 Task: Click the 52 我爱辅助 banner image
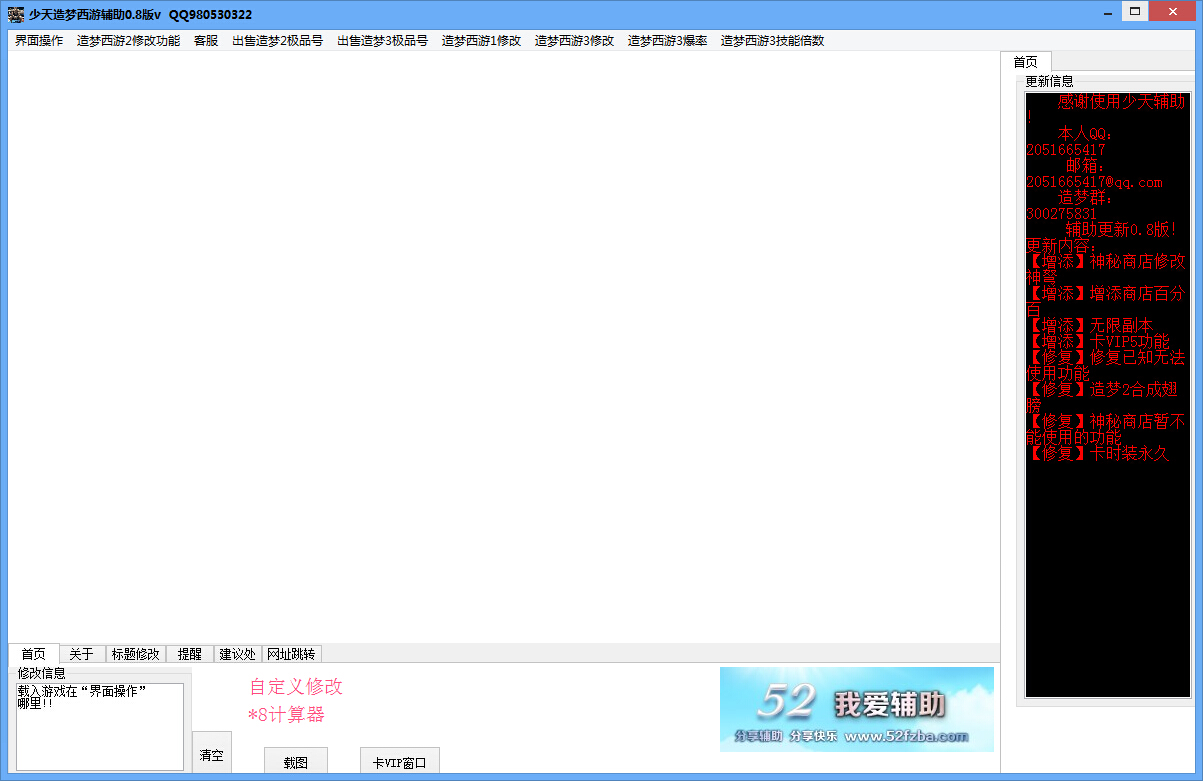tap(857, 709)
